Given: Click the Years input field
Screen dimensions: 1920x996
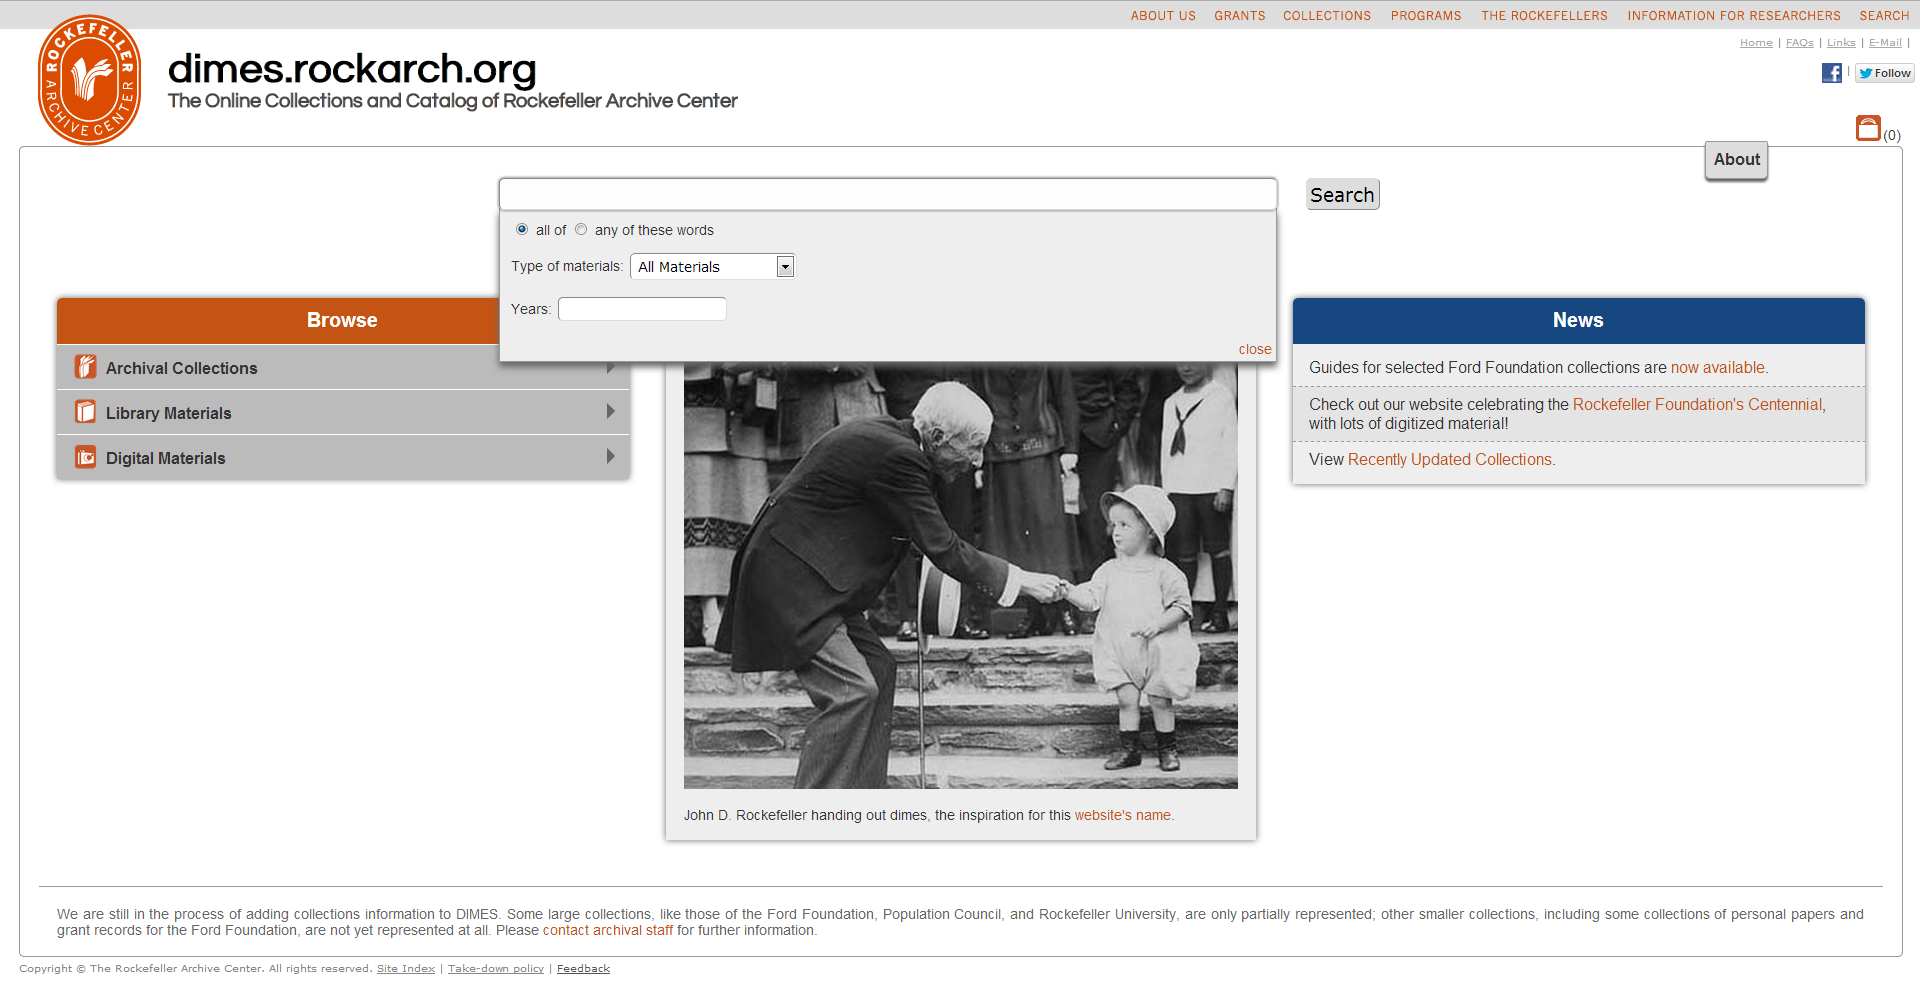Looking at the screenshot, I should 642,309.
